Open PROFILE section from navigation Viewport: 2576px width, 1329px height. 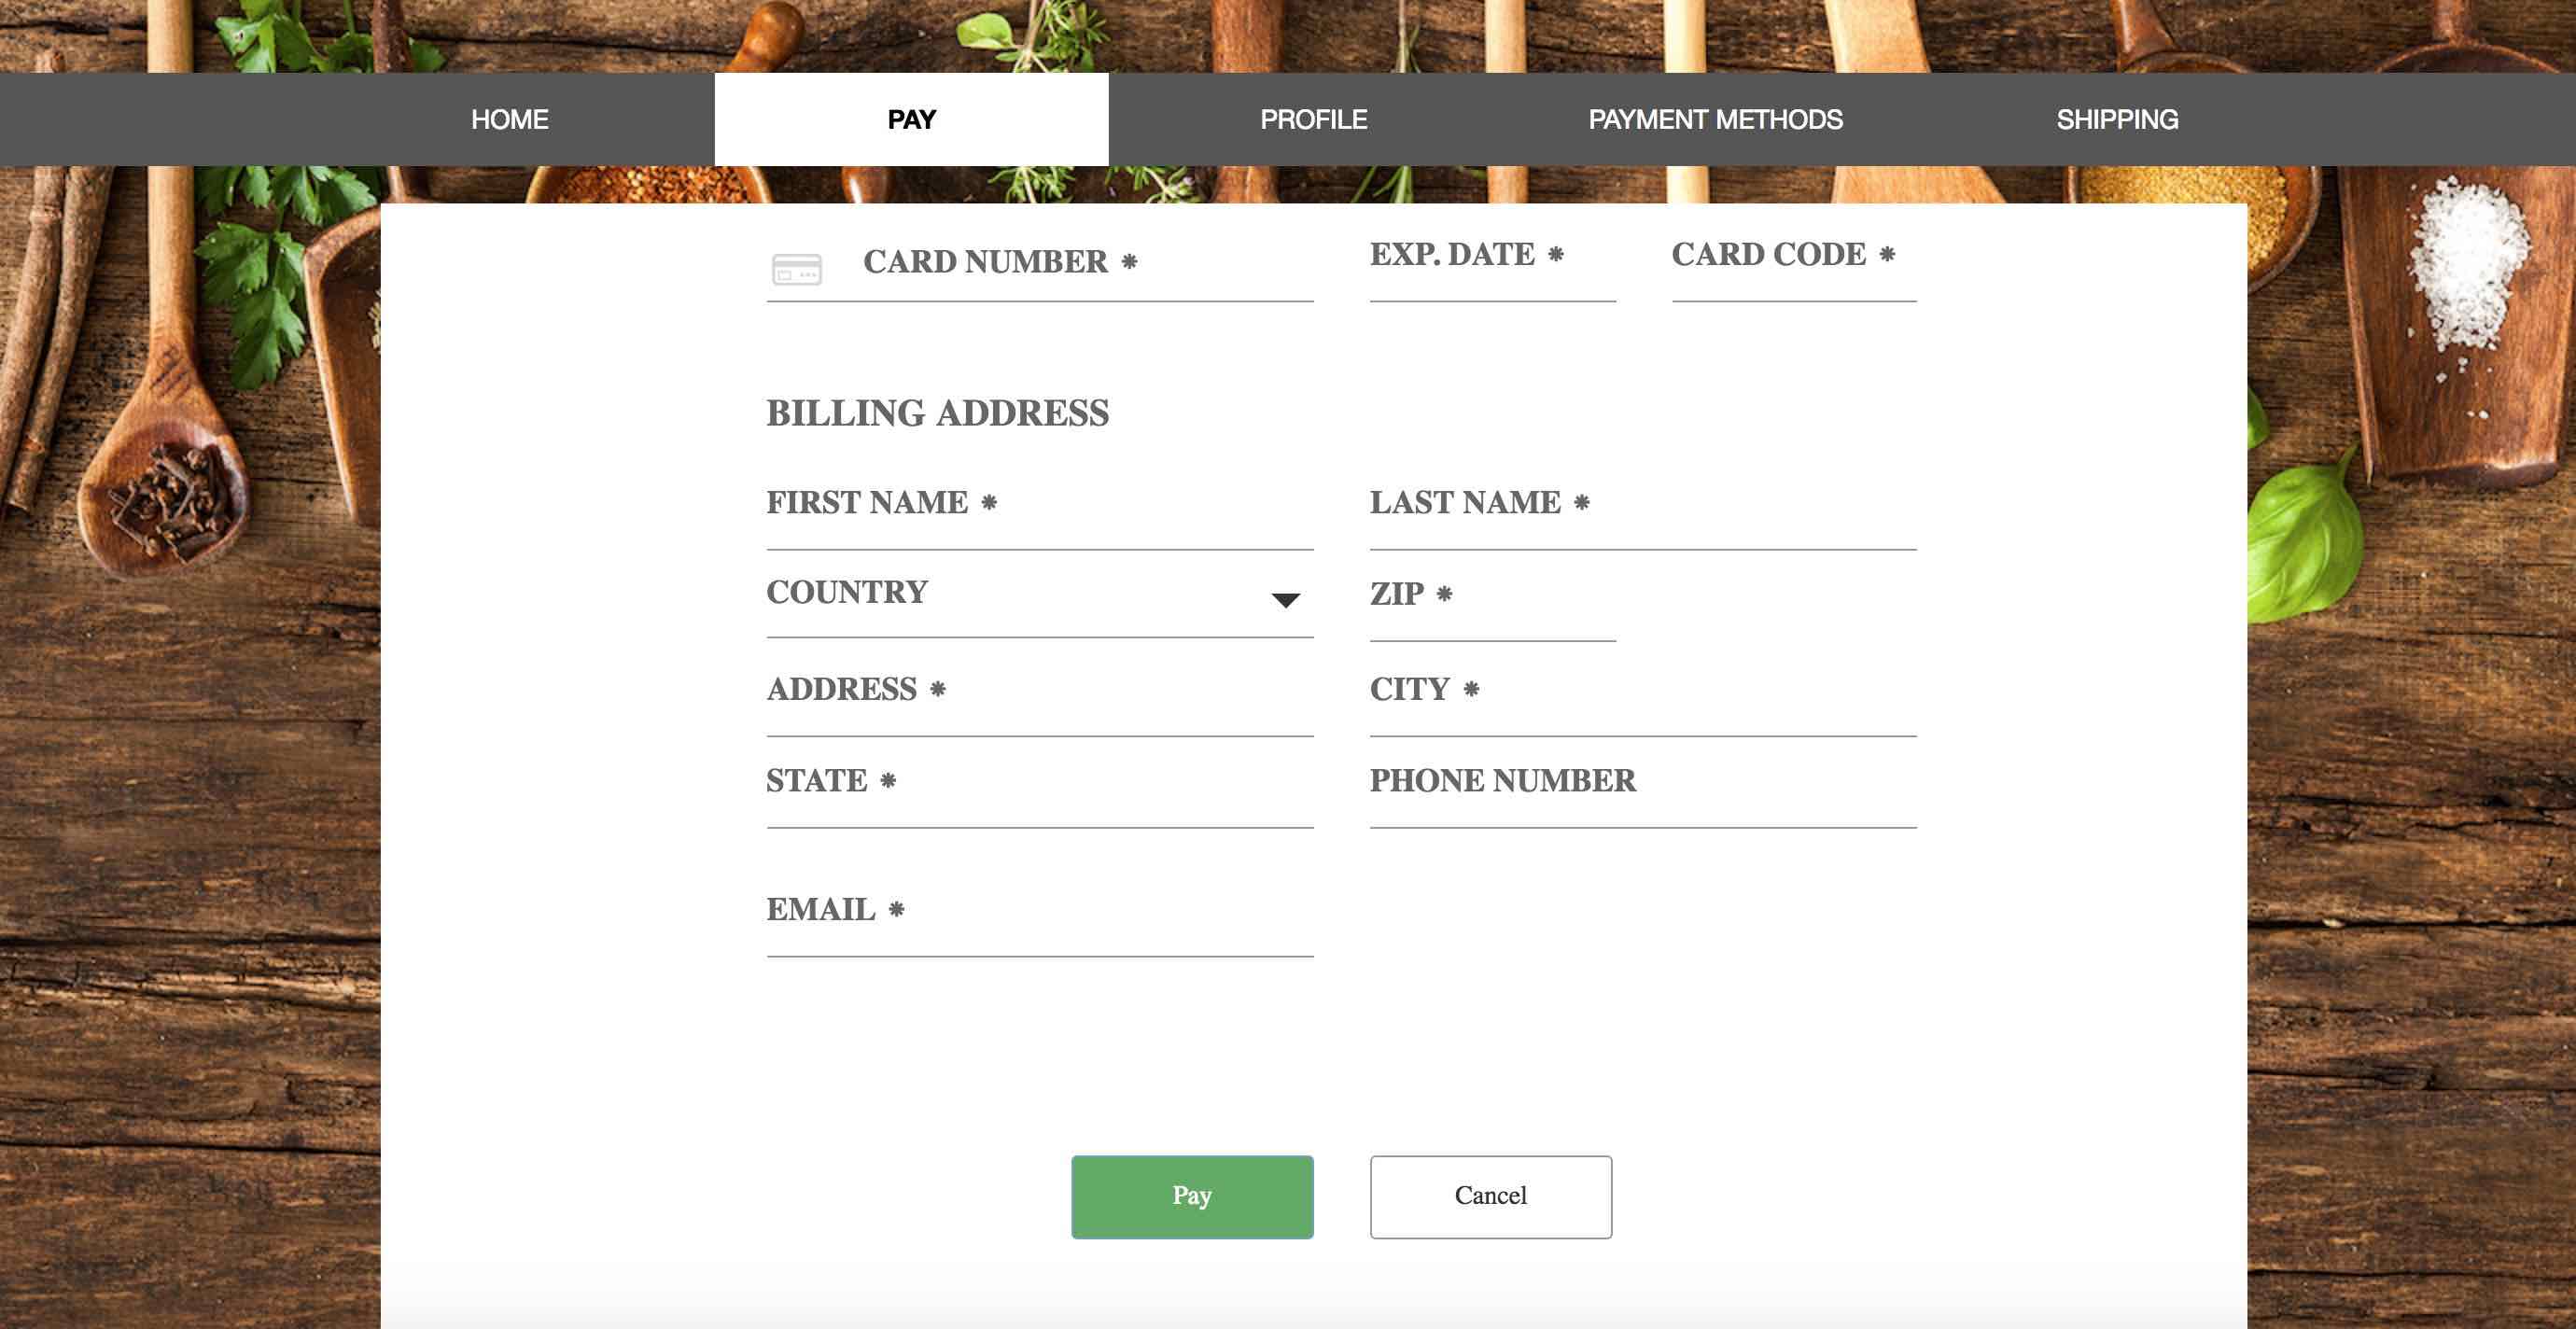coord(1313,119)
